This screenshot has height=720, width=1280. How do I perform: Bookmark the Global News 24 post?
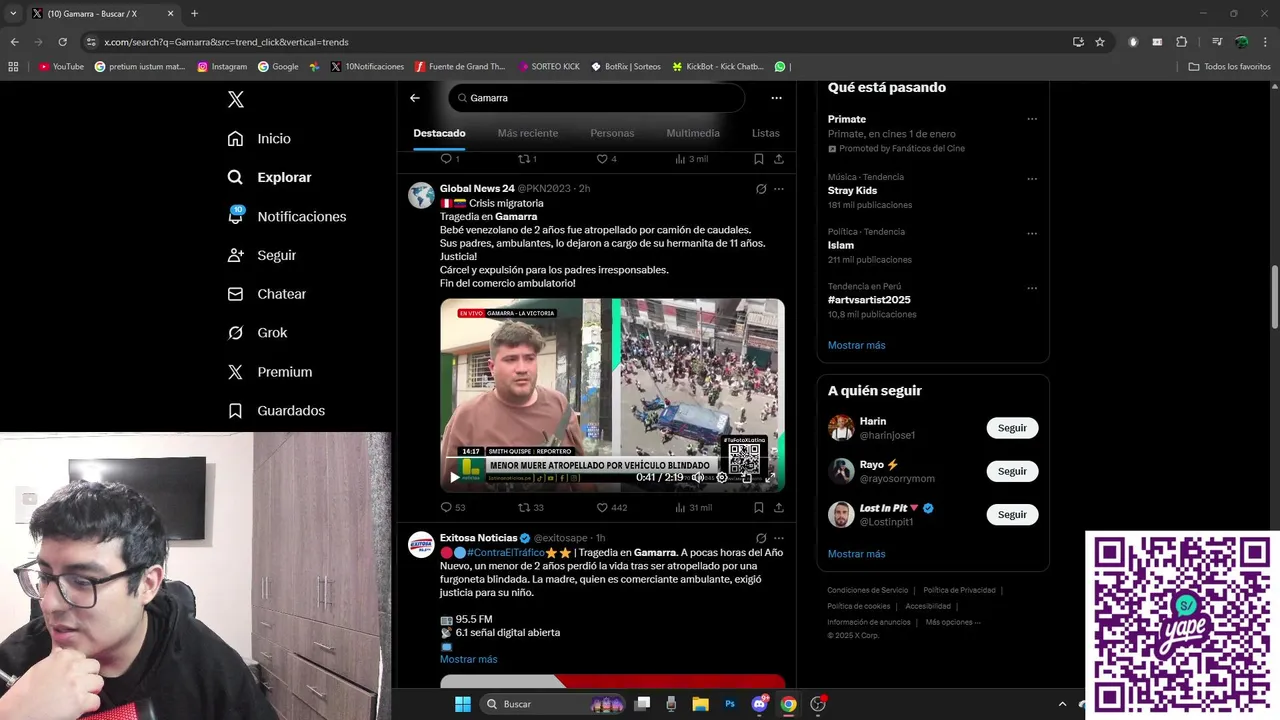tap(759, 508)
